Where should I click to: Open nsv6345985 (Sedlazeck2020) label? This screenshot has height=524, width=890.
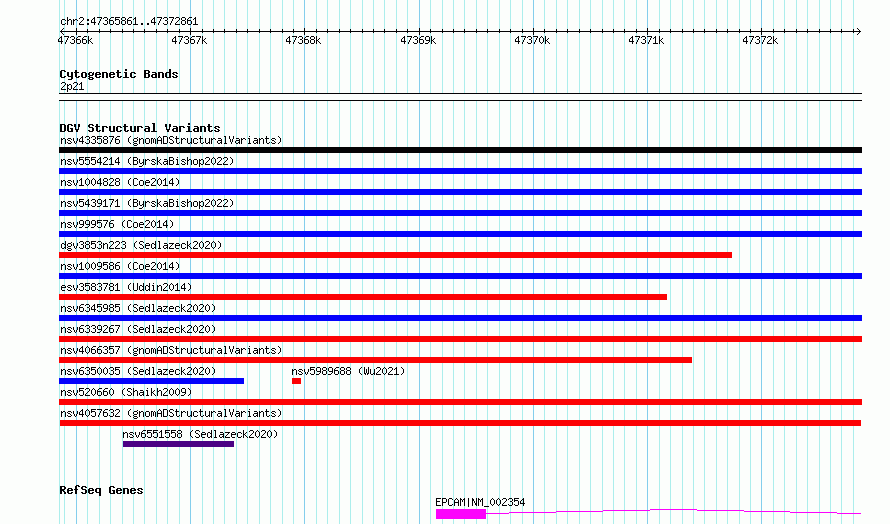click(x=138, y=308)
